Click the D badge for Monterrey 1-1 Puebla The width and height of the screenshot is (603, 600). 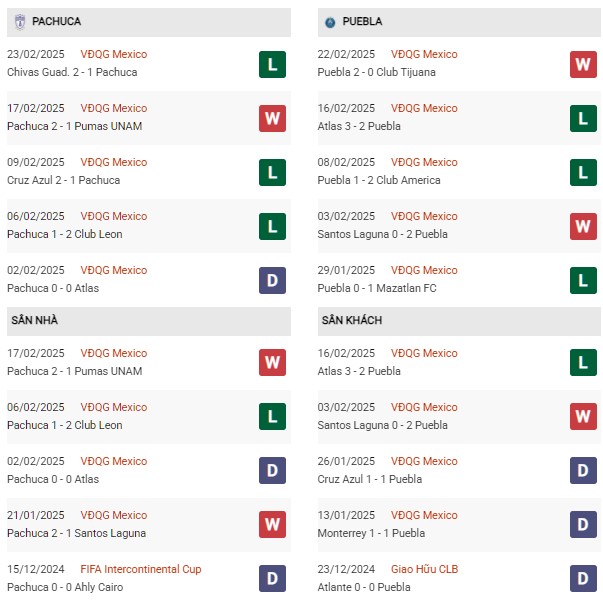pyautogui.click(x=583, y=524)
